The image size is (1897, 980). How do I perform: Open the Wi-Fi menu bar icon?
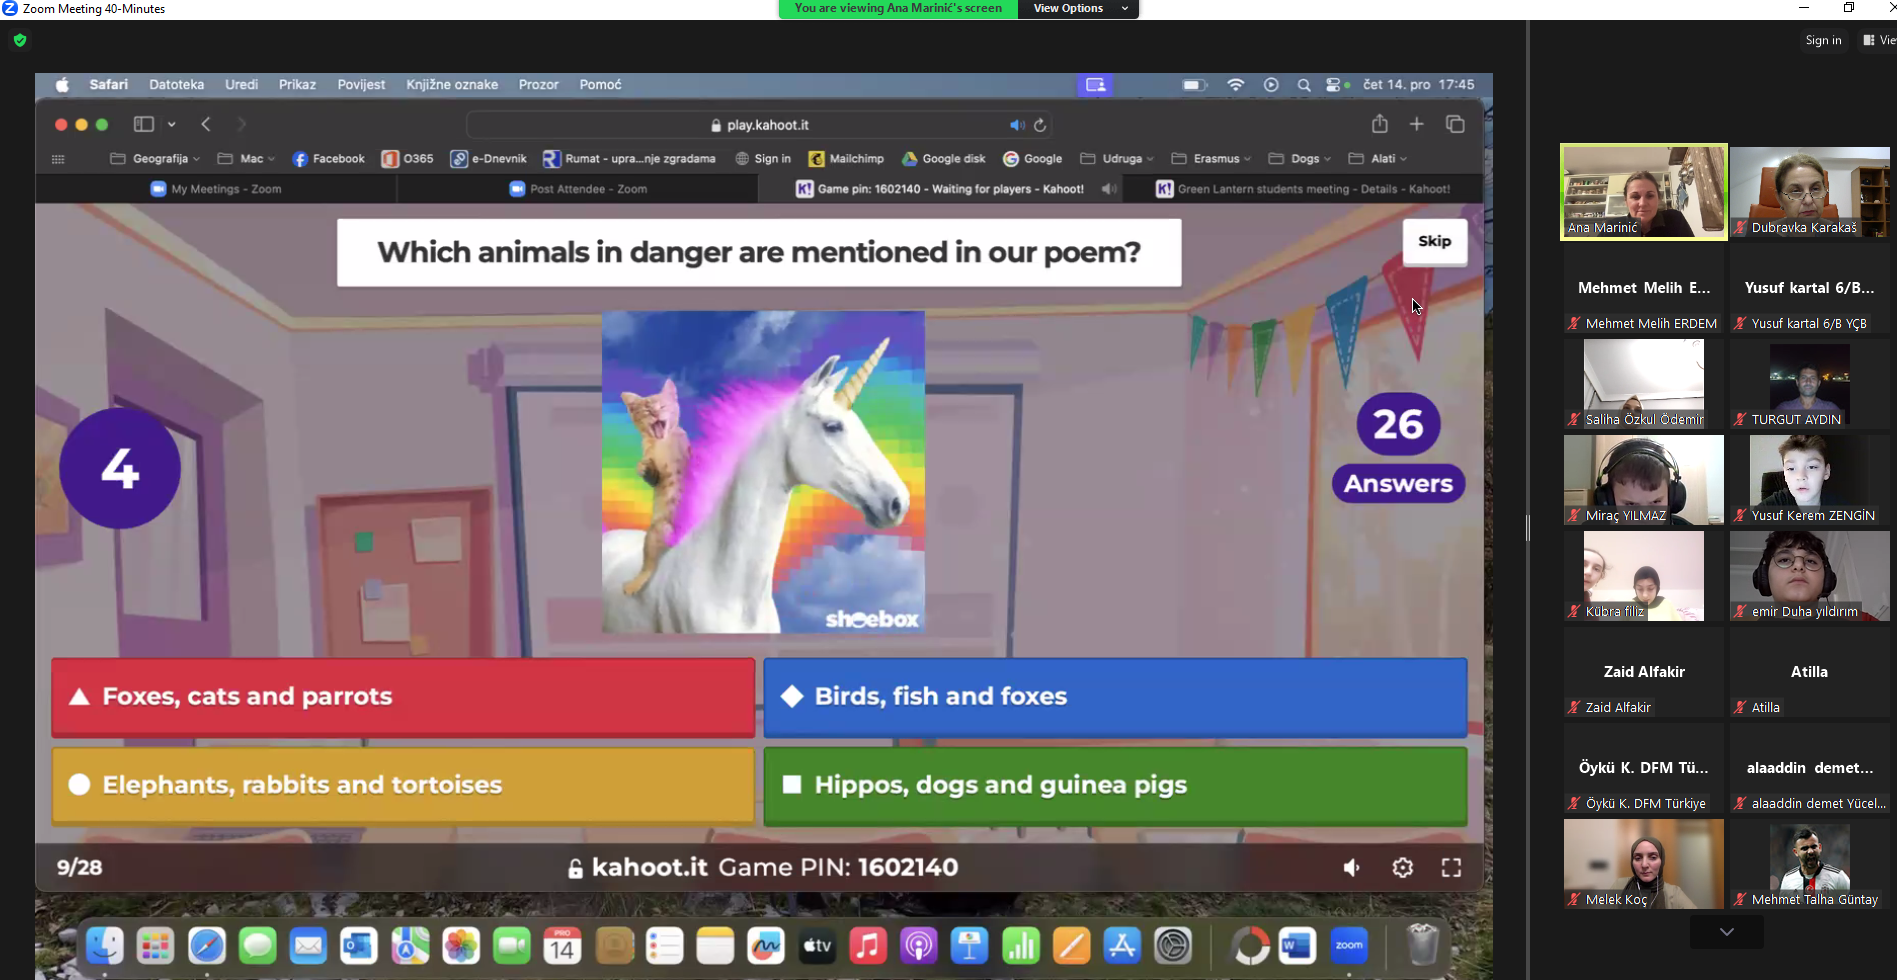pyautogui.click(x=1236, y=85)
